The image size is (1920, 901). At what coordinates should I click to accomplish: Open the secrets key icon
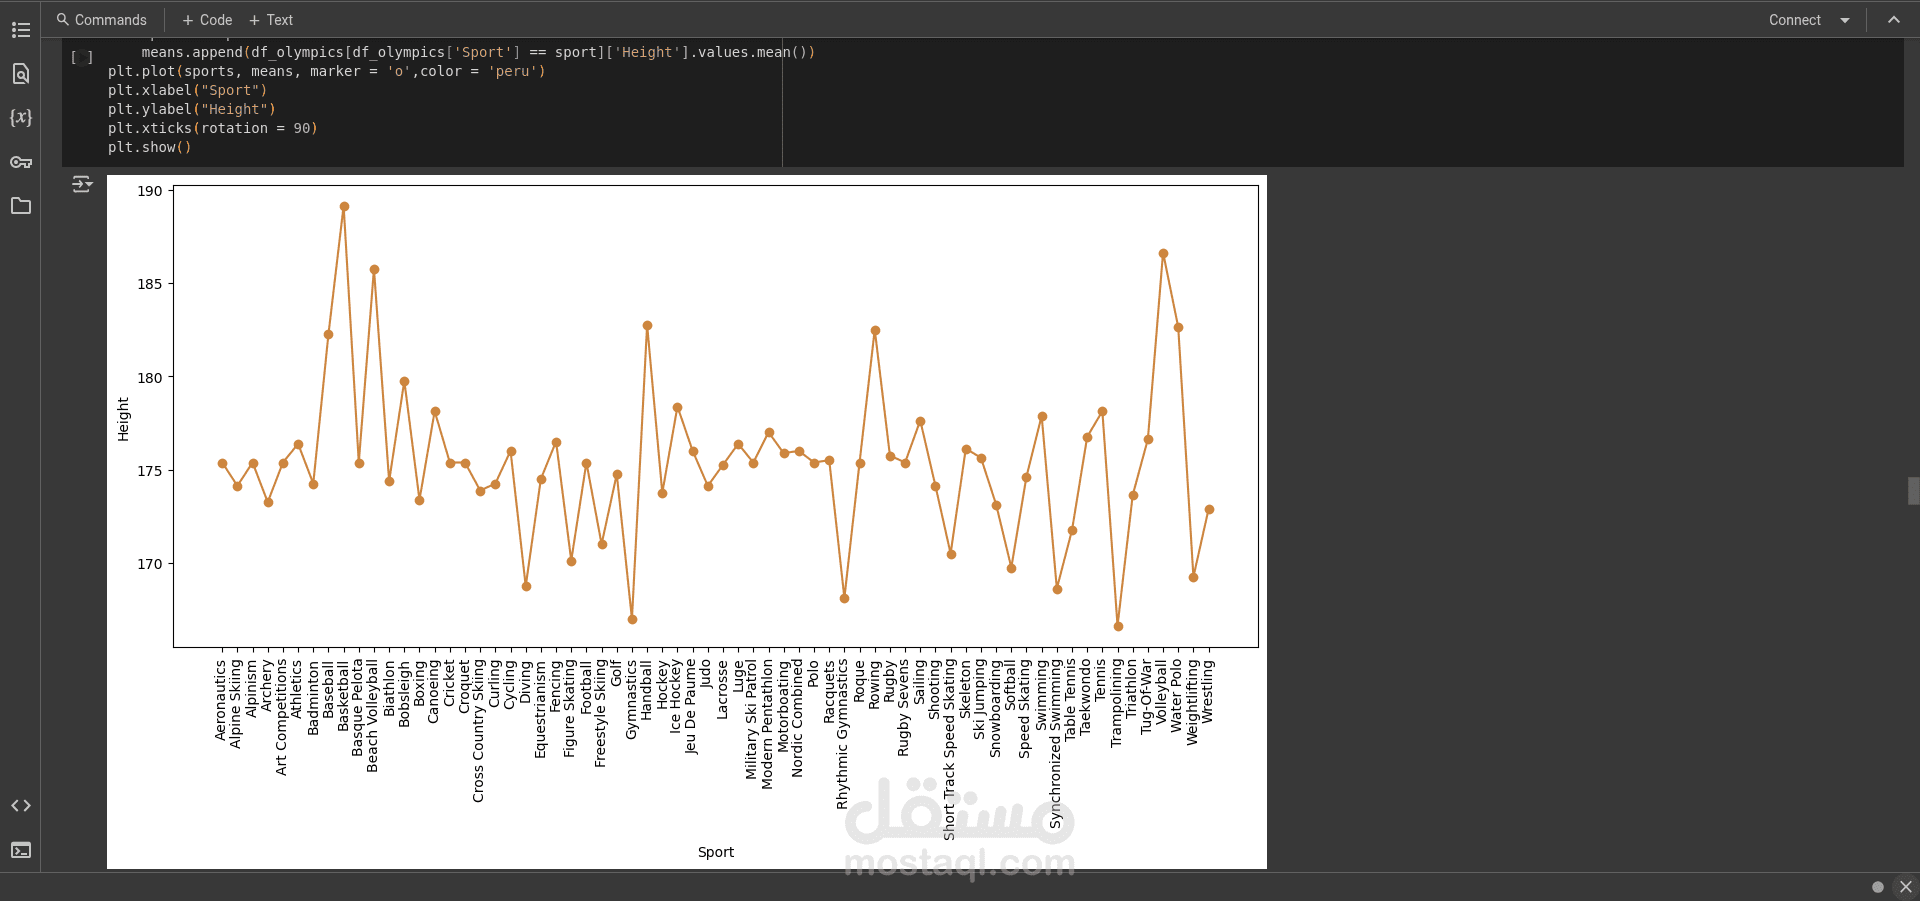21,162
